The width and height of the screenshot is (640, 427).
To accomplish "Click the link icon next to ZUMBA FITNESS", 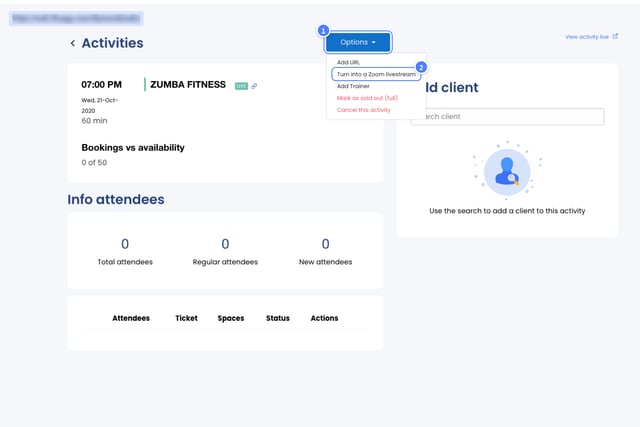I will (x=254, y=86).
